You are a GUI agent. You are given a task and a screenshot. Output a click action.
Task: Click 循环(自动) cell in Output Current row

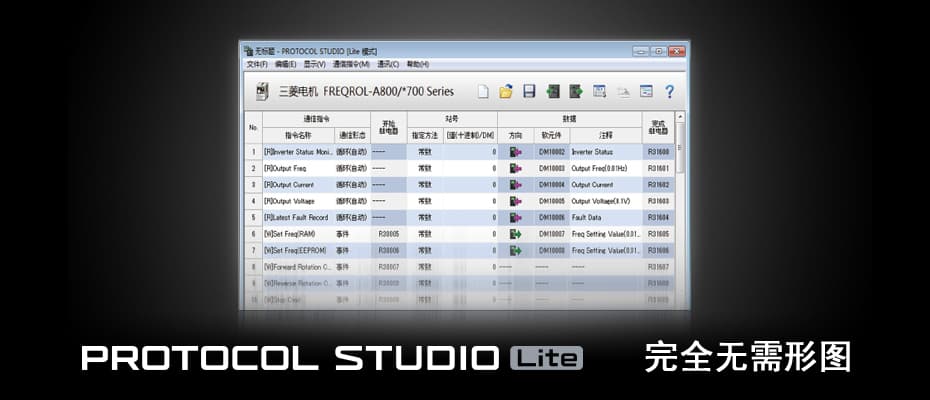click(351, 184)
